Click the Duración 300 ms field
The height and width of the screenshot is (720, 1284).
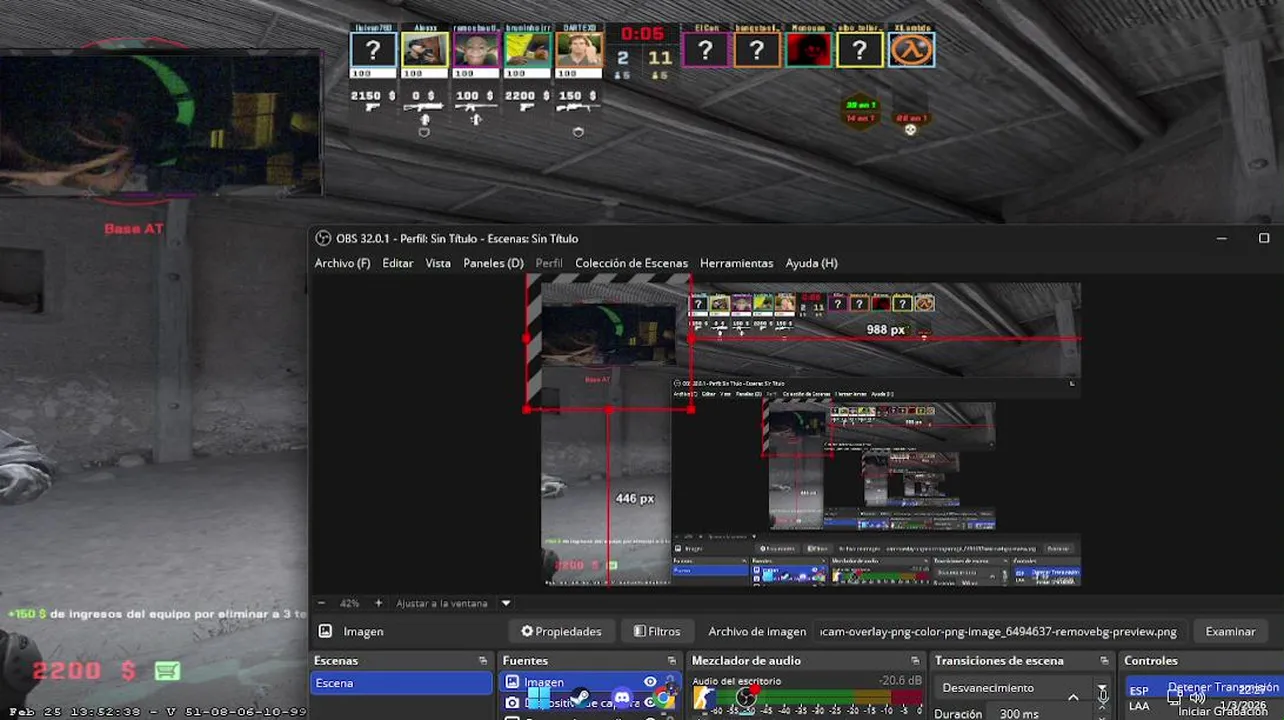(x=1040, y=714)
